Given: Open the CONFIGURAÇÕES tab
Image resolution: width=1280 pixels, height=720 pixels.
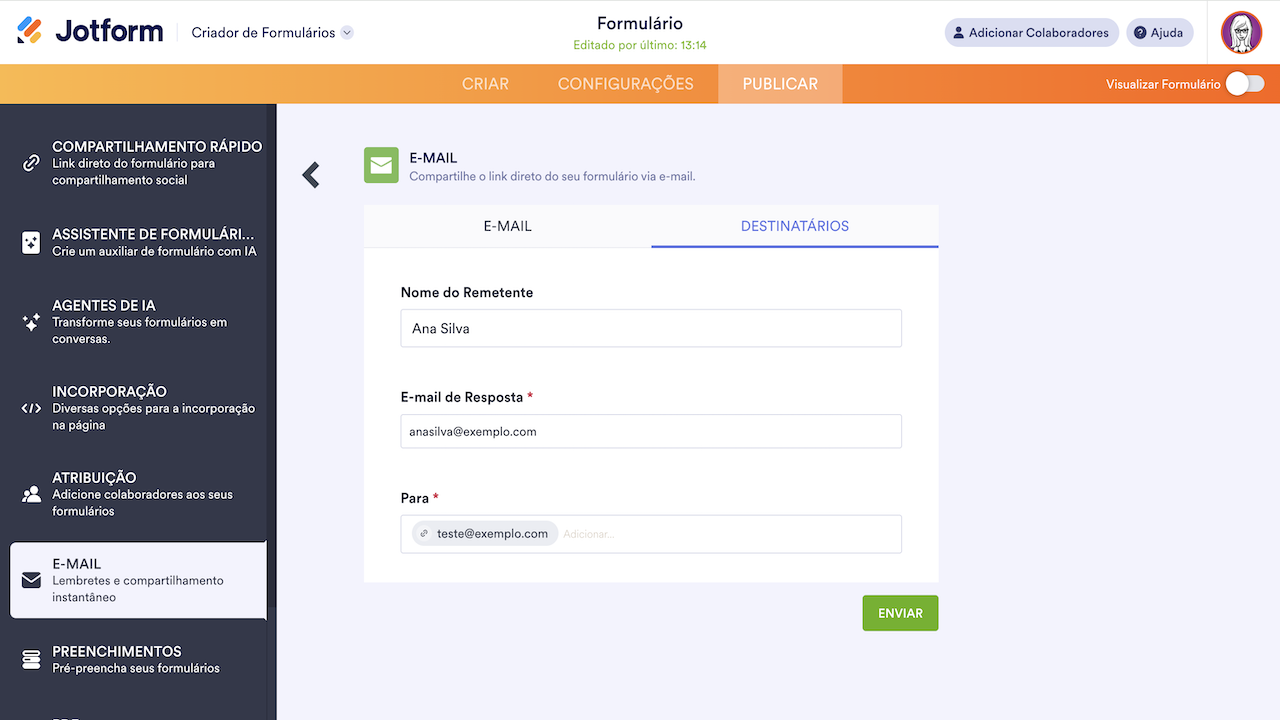Looking at the screenshot, I should pos(625,84).
